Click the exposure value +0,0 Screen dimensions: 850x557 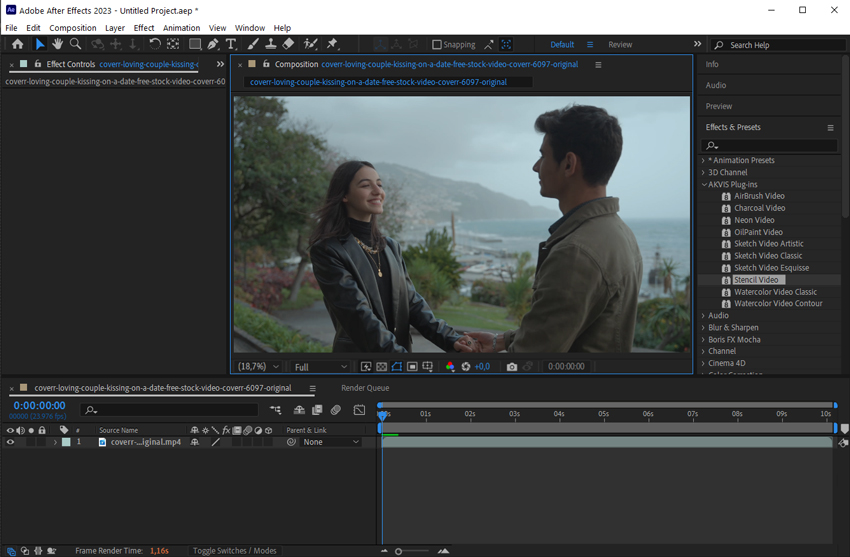(482, 367)
